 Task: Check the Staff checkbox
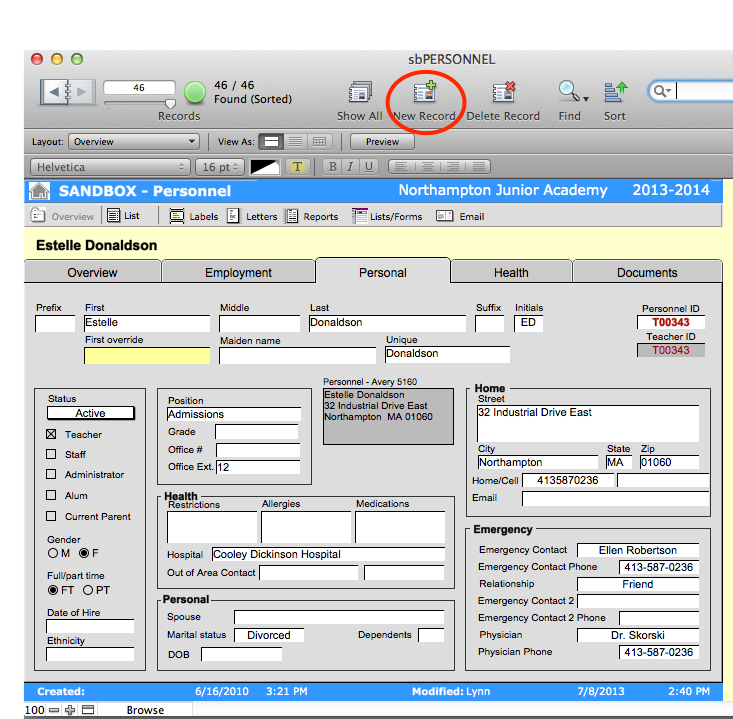[x=52, y=455]
